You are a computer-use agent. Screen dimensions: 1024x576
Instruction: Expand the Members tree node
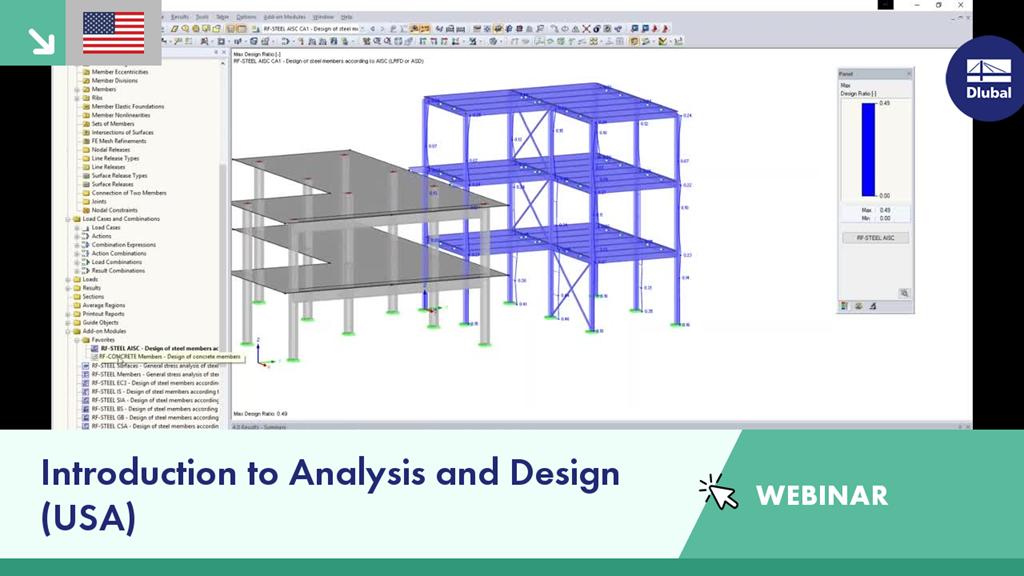click(x=77, y=89)
